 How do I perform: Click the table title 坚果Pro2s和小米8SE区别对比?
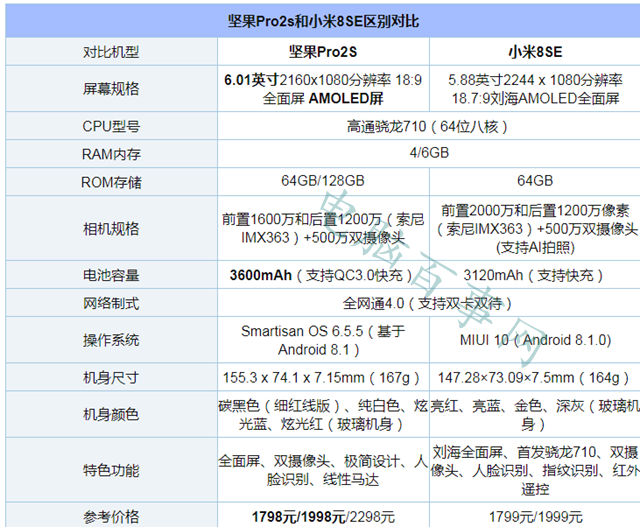click(x=320, y=20)
